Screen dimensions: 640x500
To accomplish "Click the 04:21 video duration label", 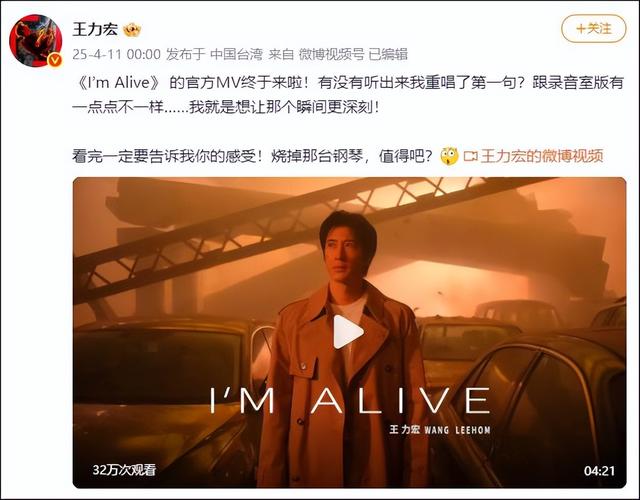I will pos(599,471).
